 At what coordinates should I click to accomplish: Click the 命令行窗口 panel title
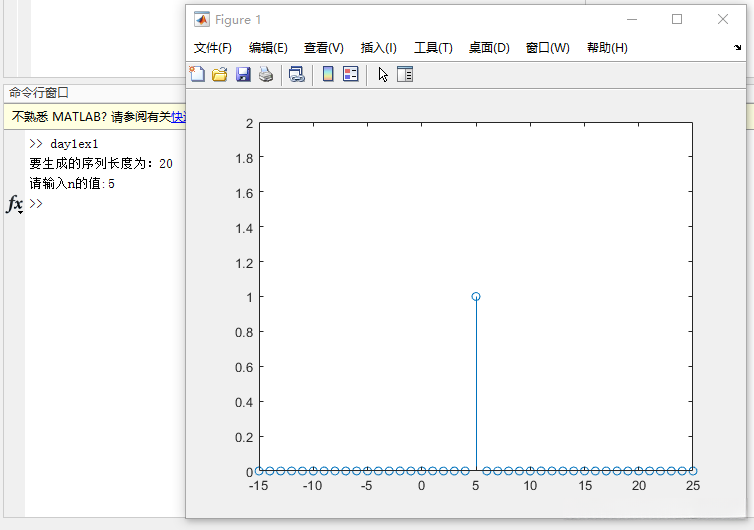click(38, 92)
